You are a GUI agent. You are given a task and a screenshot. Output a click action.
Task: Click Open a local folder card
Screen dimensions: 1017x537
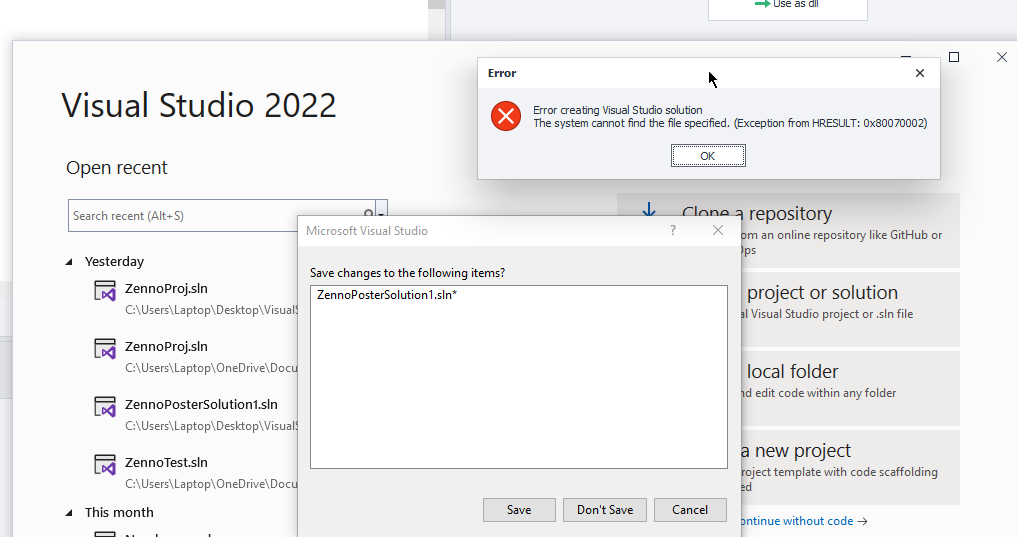coord(850,388)
